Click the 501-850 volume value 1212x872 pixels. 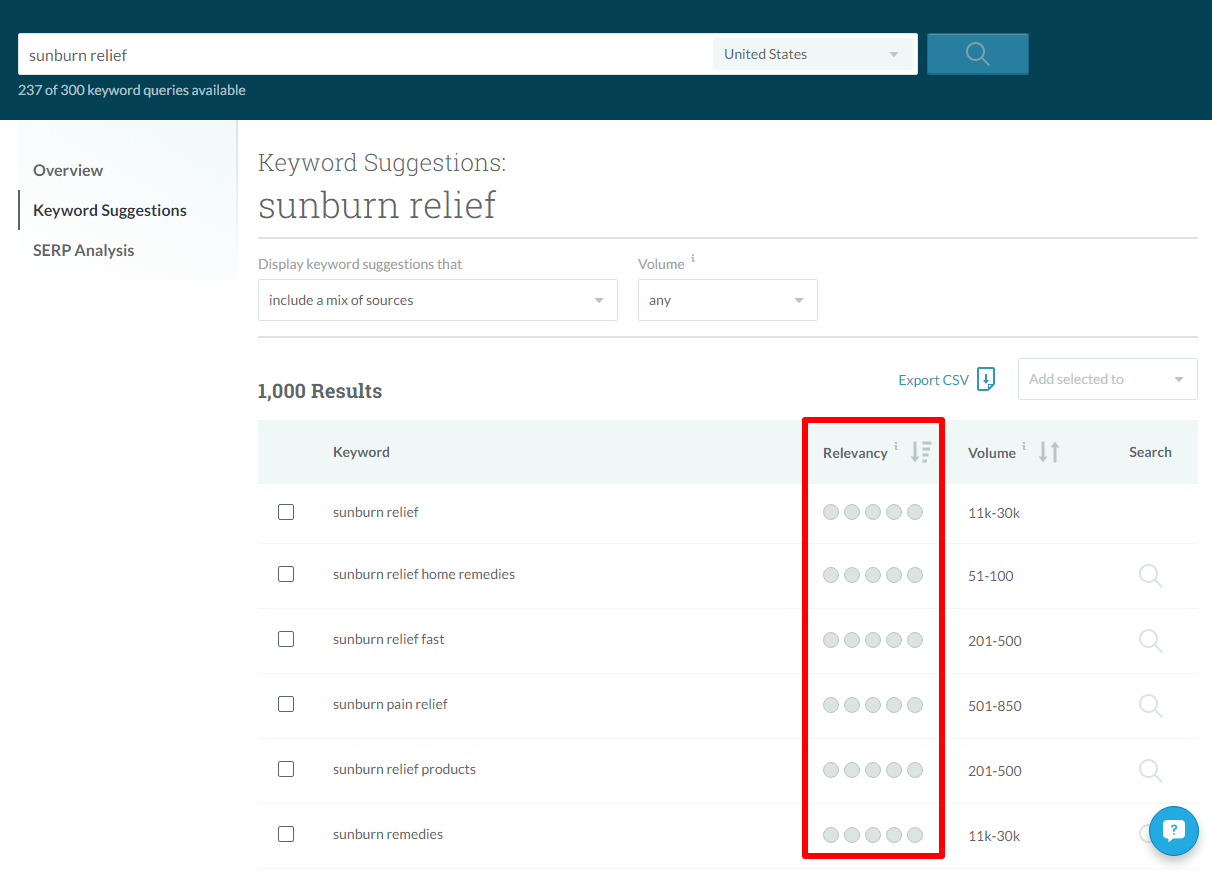[995, 706]
